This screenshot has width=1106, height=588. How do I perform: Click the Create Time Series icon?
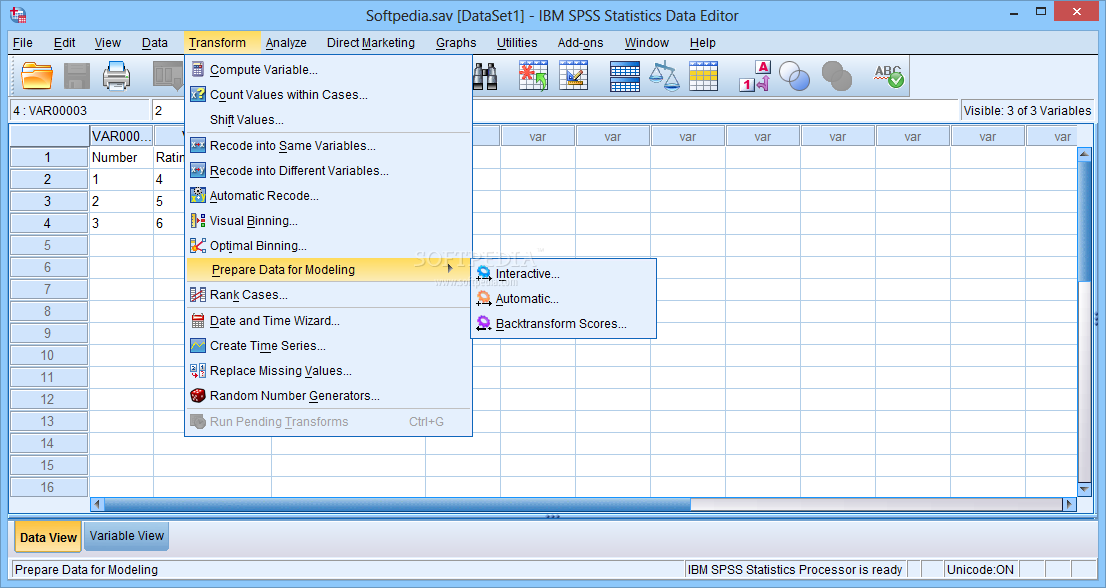coord(198,345)
